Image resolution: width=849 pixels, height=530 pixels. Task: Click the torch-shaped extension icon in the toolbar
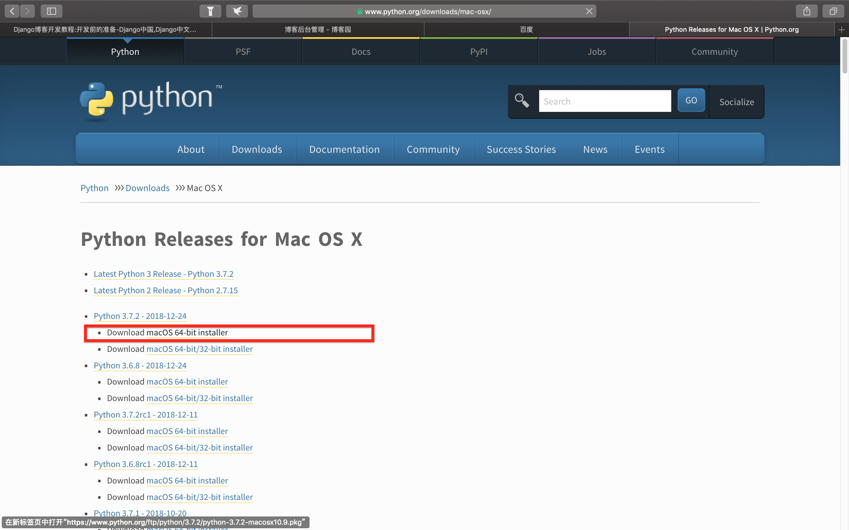[x=210, y=11]
